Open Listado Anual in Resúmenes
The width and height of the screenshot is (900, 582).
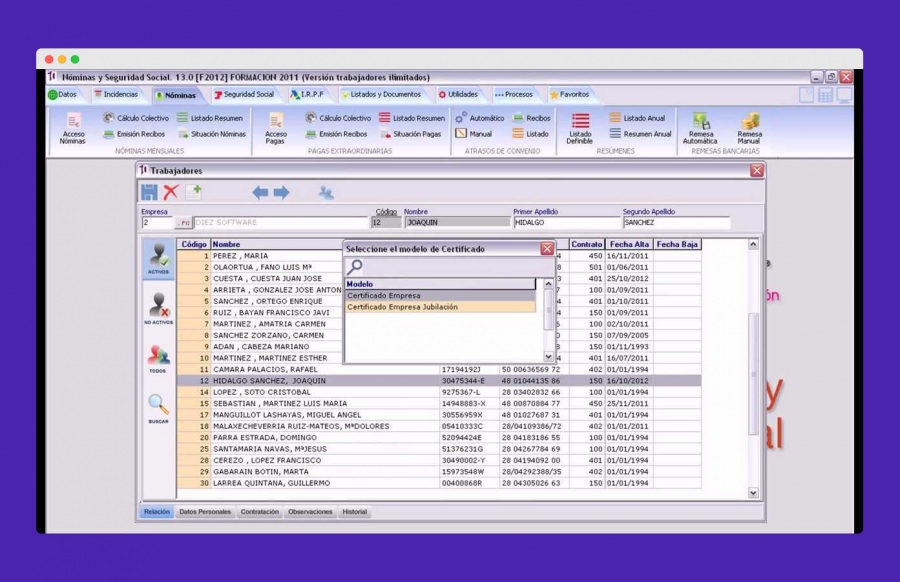coord(637,118)
